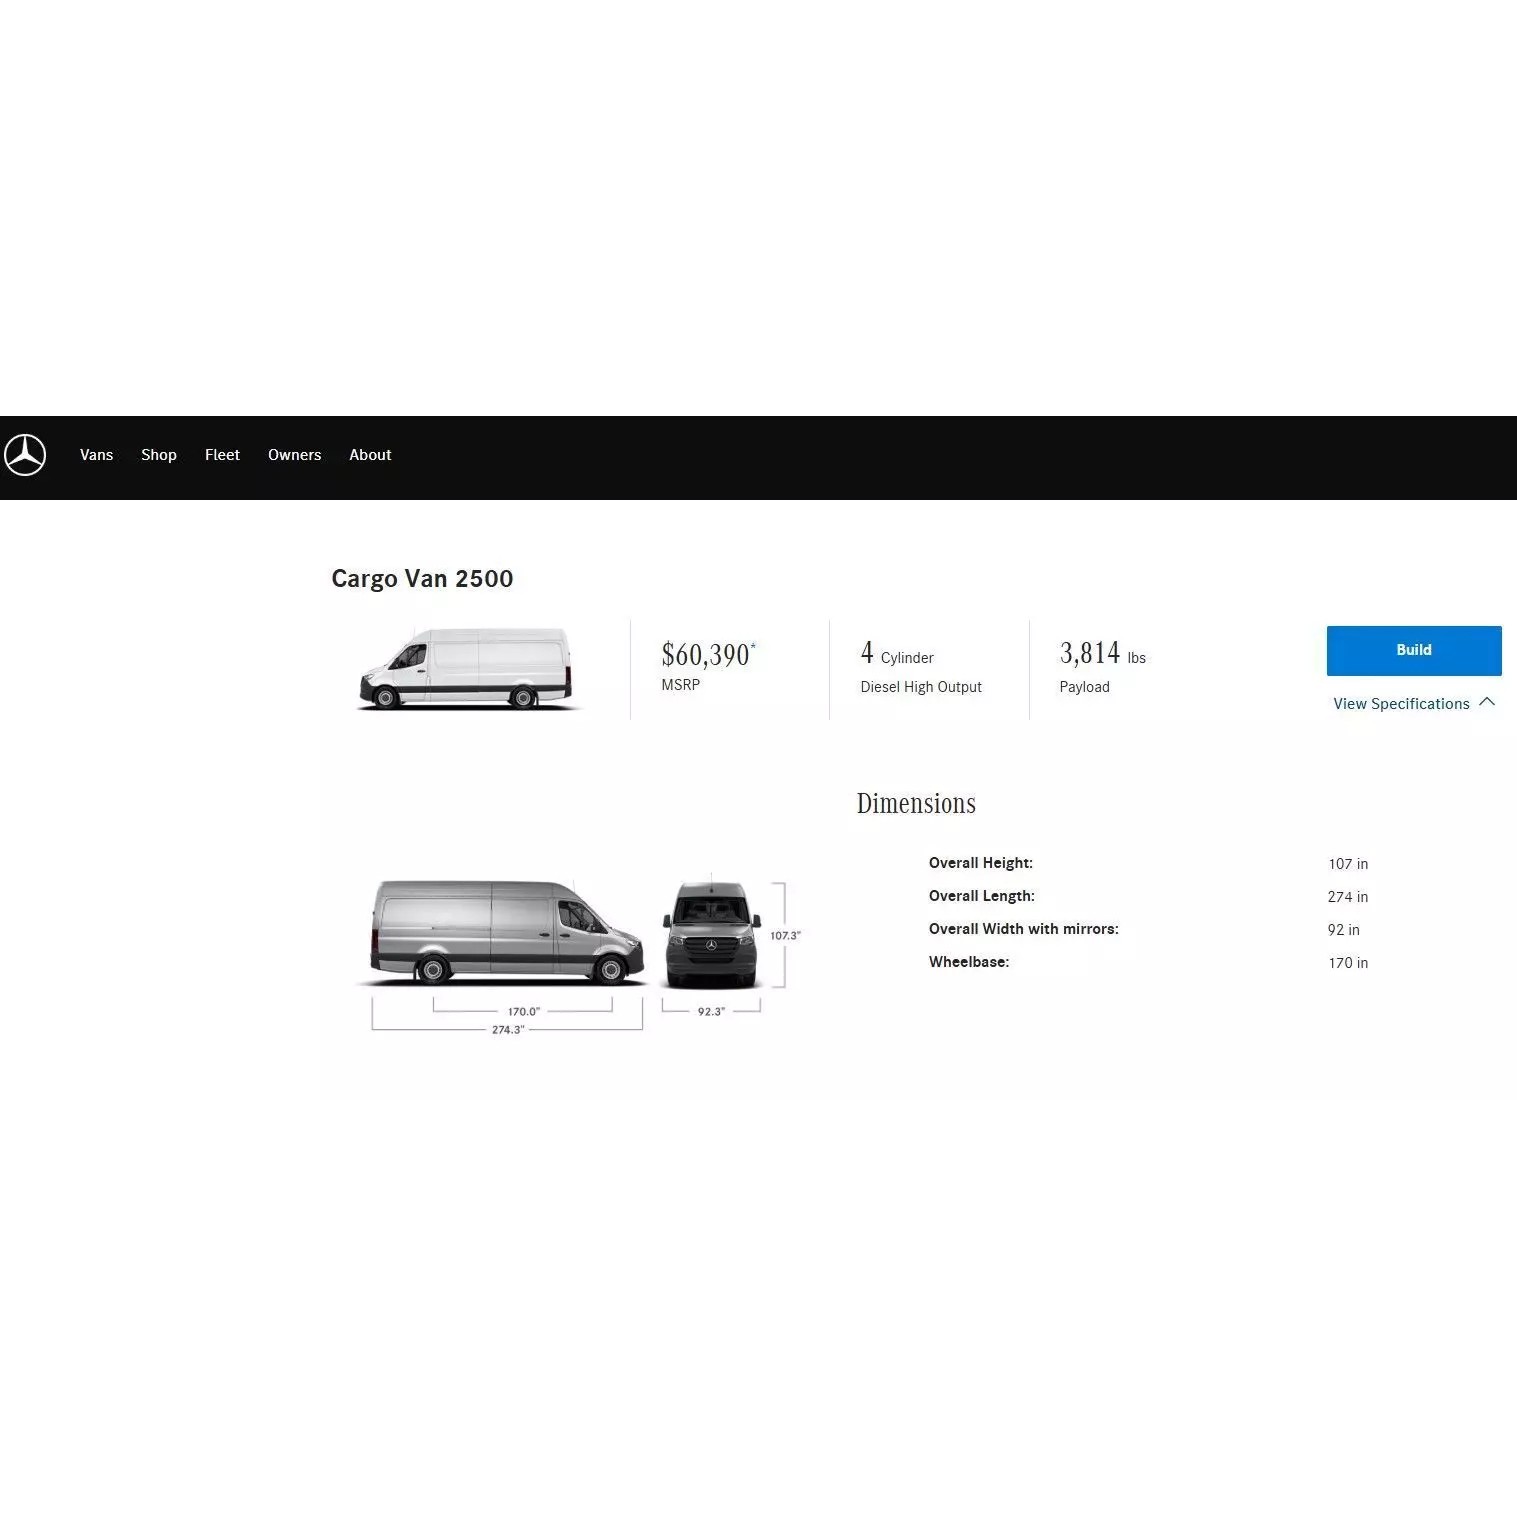This screenshot has height=1517, width=1517.
Task: Click the 4 Cylinder Diesel High Output spec
Action: [920, 668]
